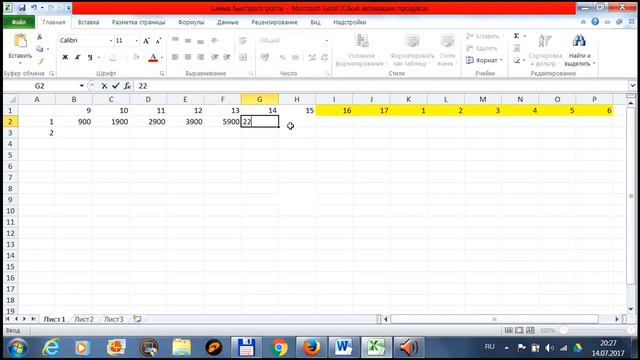Confirm entry with formula bar checkmark

[x=116, y=86]
